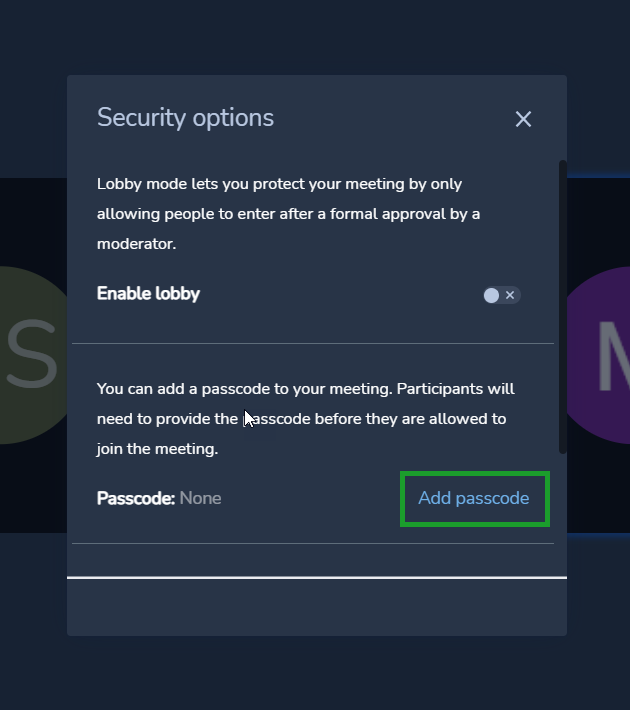Screen dimensions: 630x710
Task: Click the small x inside lobby switch
Action: pos(510,295)
